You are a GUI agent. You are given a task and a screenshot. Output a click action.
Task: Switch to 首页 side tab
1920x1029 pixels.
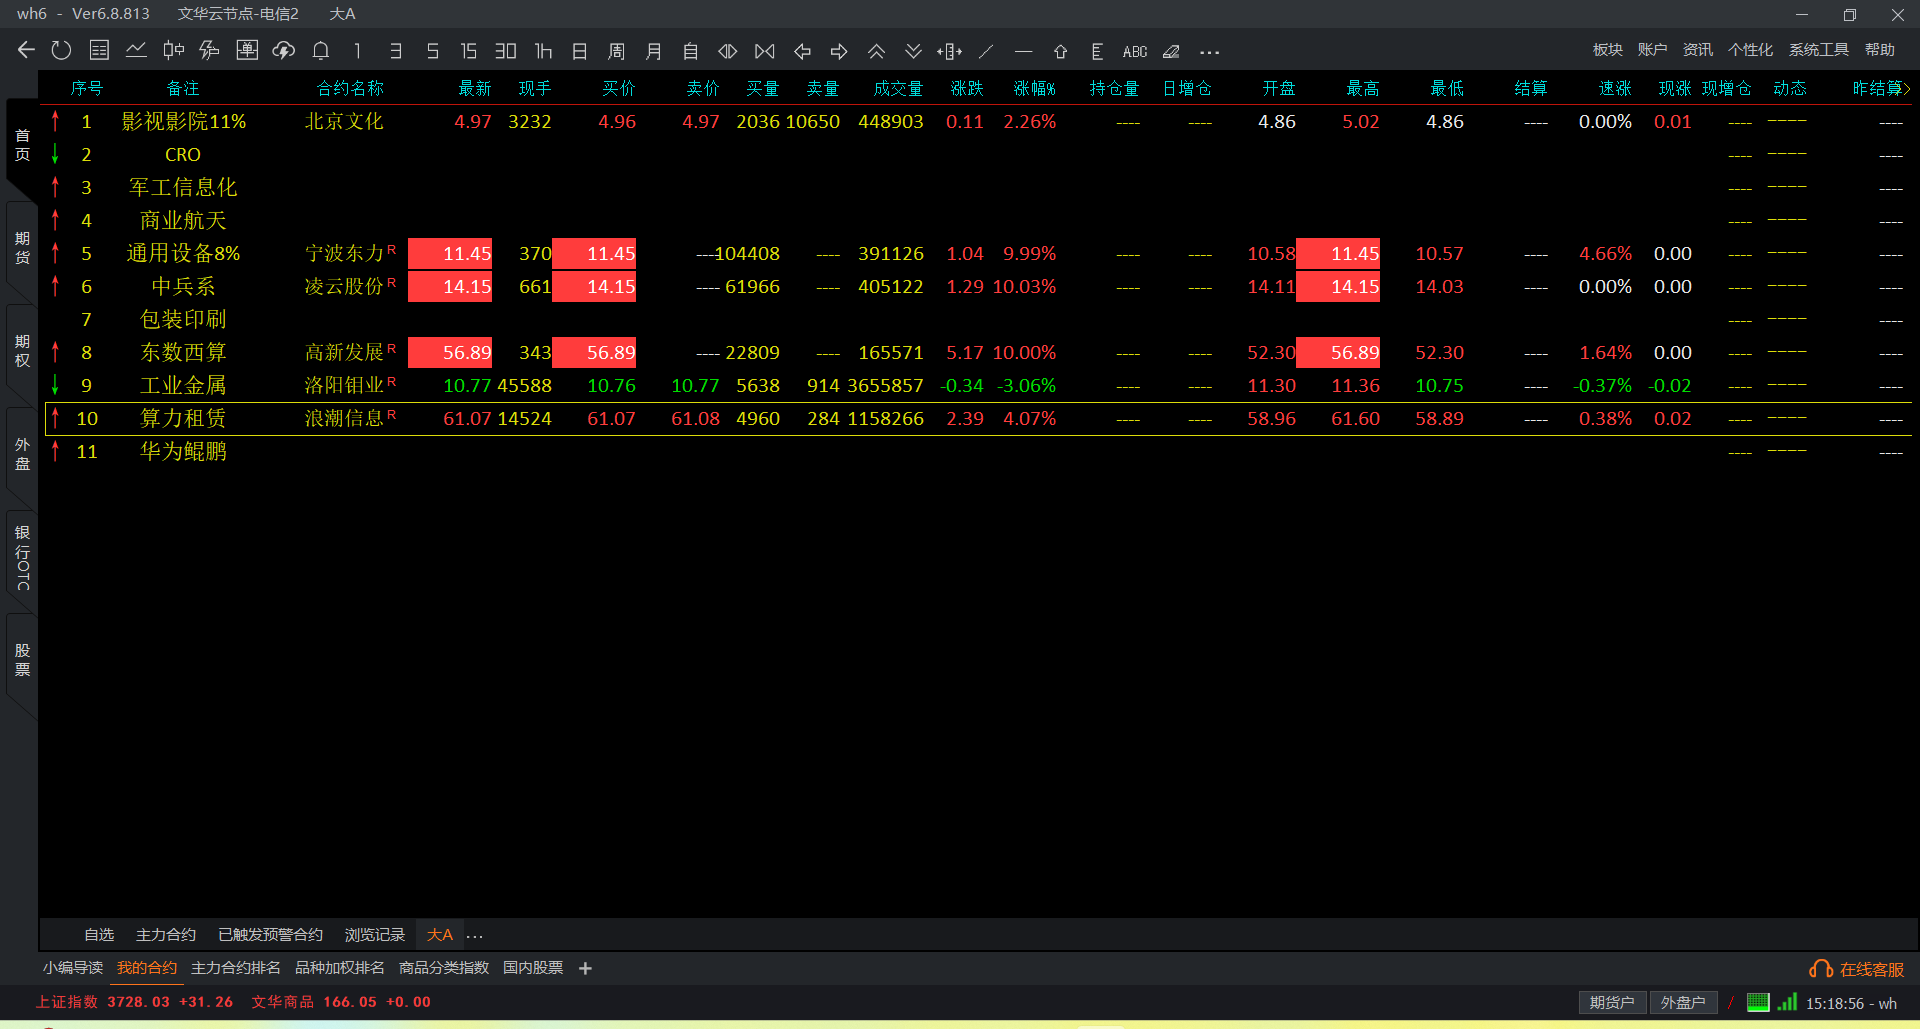click(22, 145)
